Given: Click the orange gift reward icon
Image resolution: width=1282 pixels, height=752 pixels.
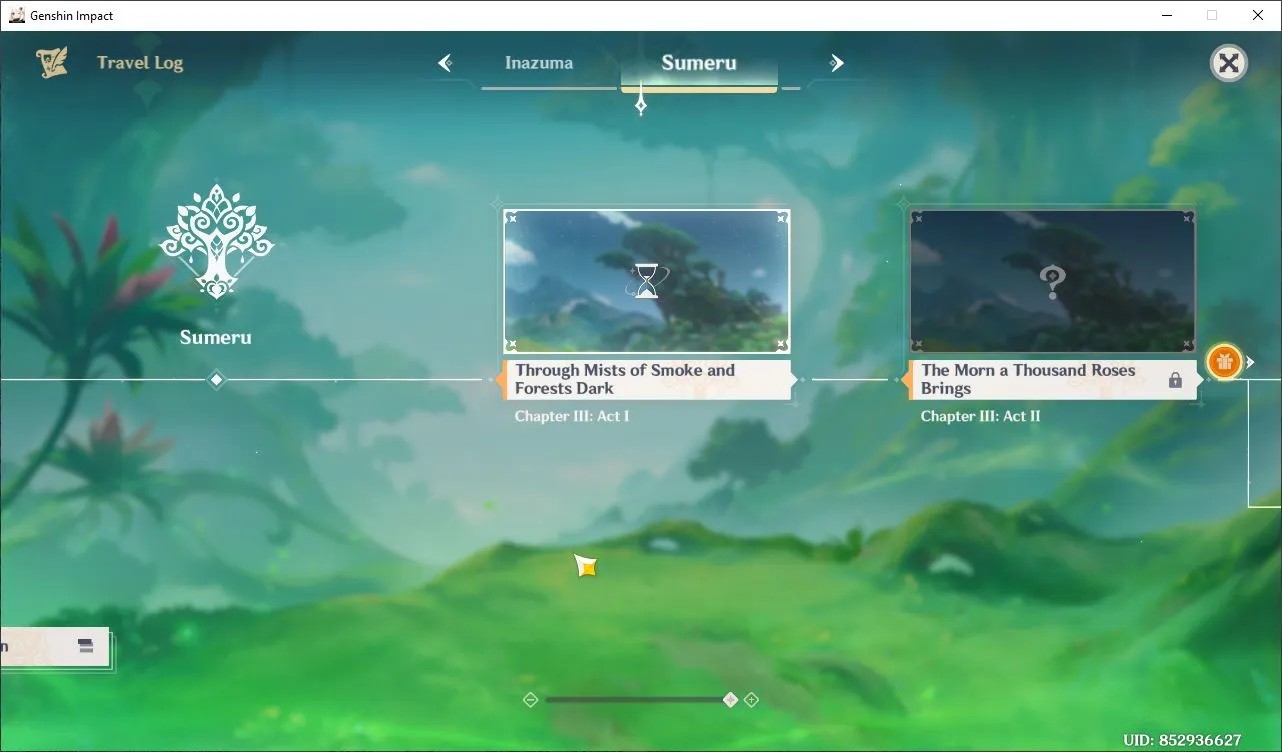Looking at the screenshot, I should pyautogui.click(x=1224, y=362).
